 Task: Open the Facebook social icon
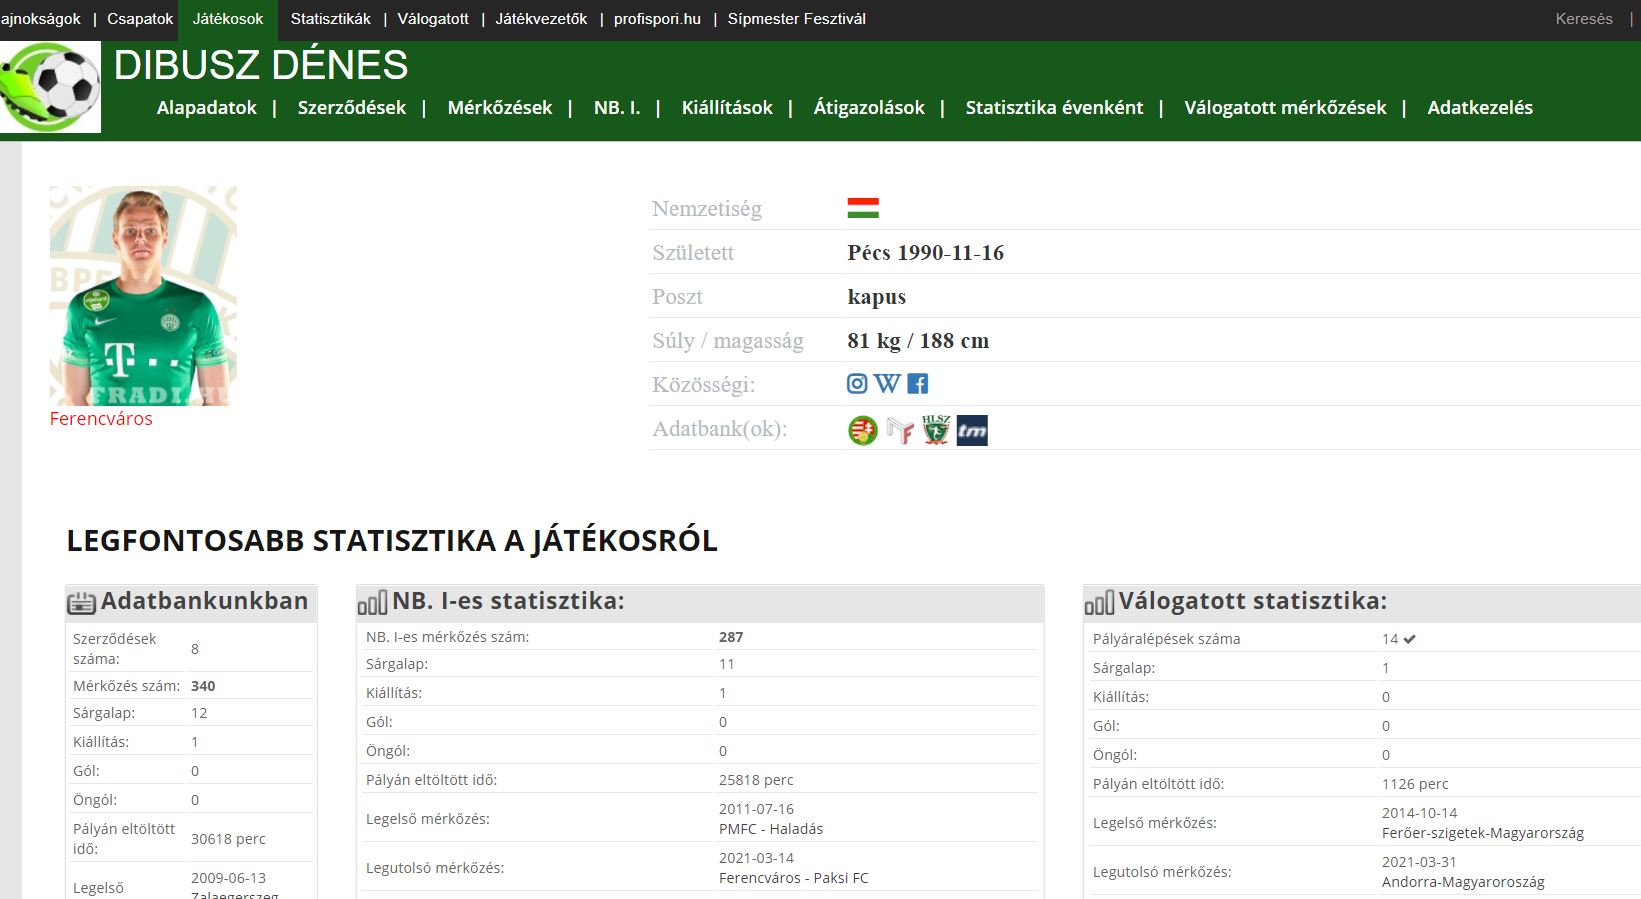[918, 383]
